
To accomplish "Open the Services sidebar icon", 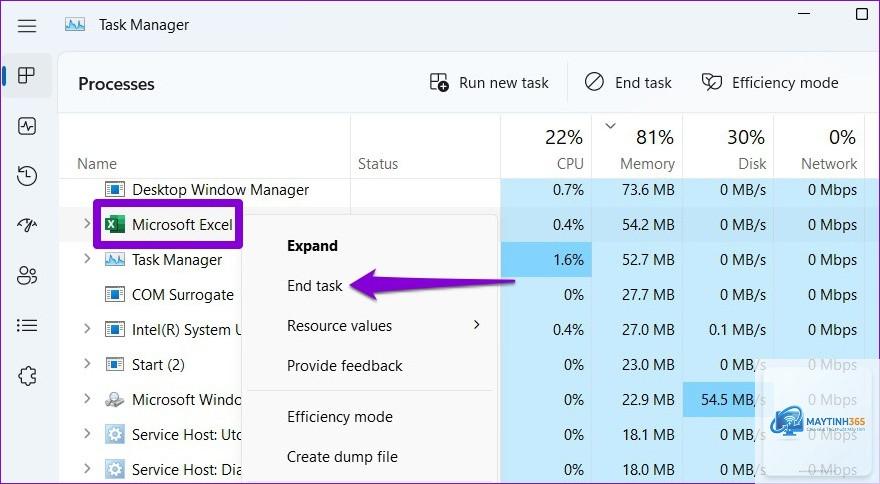I will click(27, 376).
